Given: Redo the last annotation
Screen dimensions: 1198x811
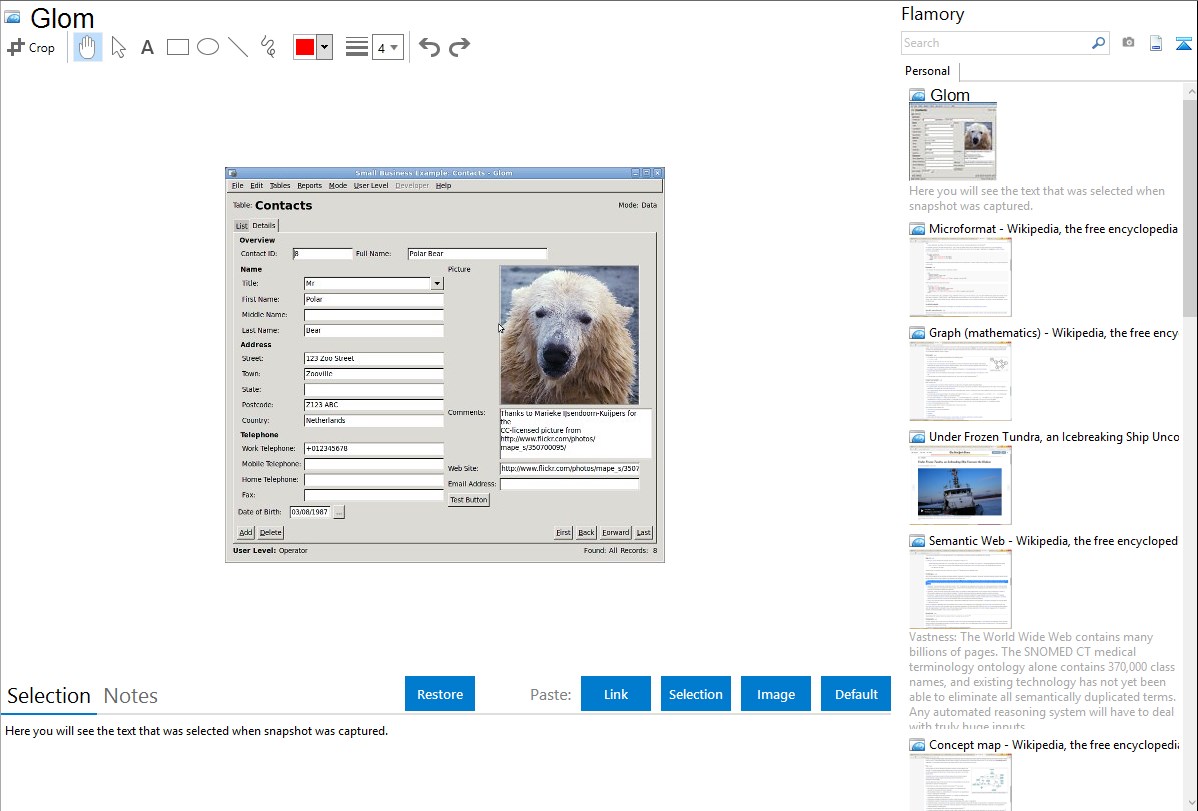Looking at the screenshot, I should pos(460,47).
